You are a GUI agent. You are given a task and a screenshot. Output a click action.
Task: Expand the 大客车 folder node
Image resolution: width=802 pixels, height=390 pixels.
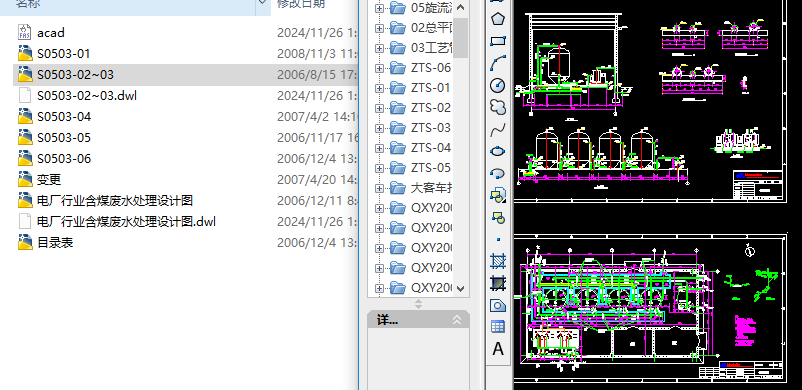pos(379,188)
